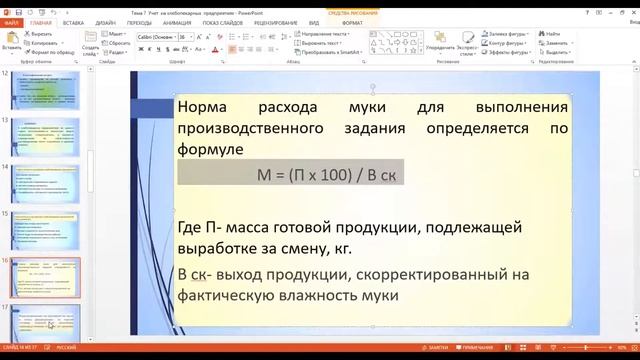Expand the shapes gallery more arrow
The width and height of the screenshot is (640, 360).
point(421,51)
